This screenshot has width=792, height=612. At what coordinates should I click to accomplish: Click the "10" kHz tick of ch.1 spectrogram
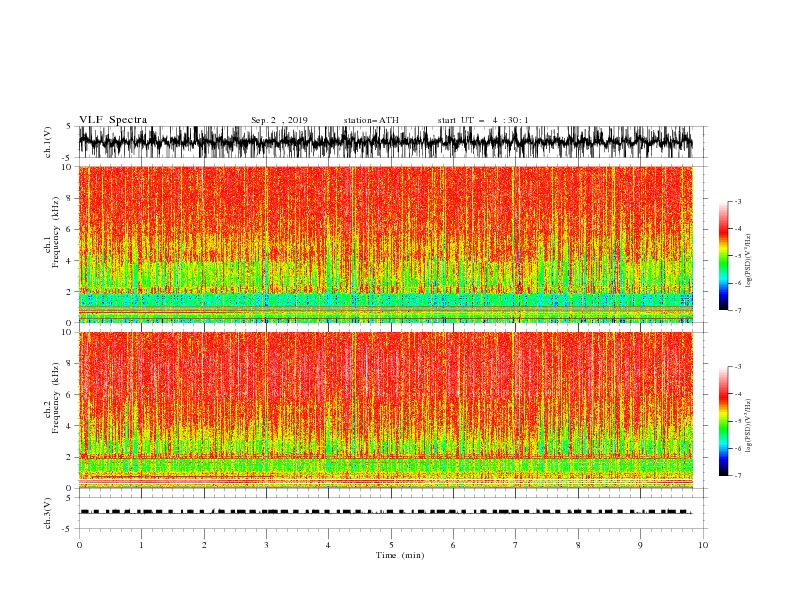pyautogui.click(x=67, y=167)
